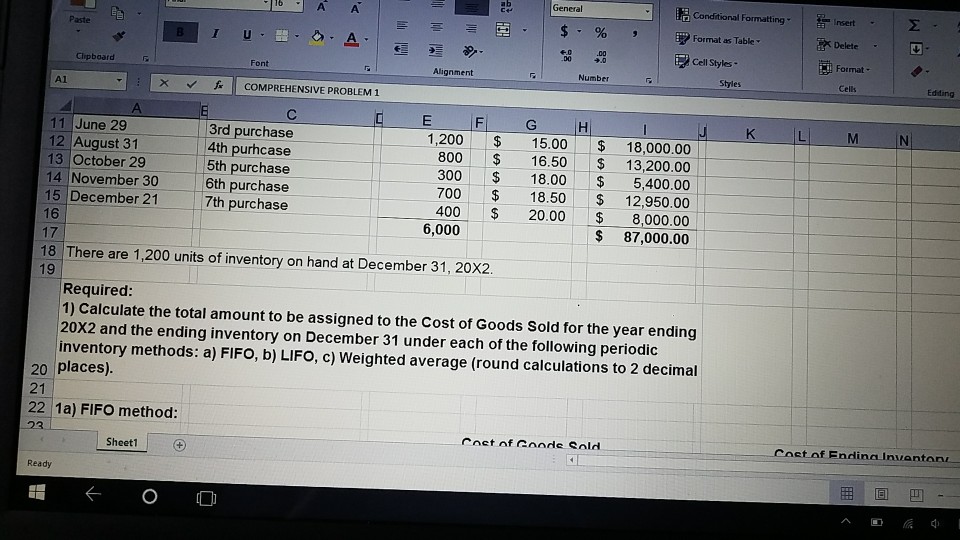Viewport: 960px width, 540px height.
Task: Select column C header
Action: pyautogui.click(x=291, y=114)
